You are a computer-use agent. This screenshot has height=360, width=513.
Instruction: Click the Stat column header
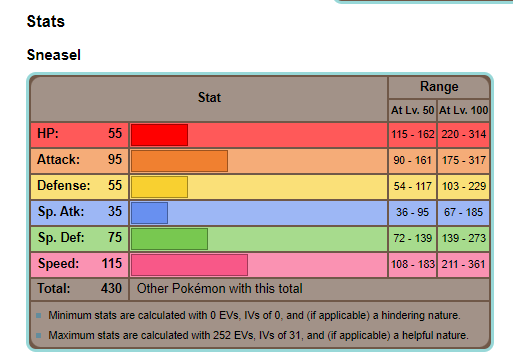[x=209, y=98]
